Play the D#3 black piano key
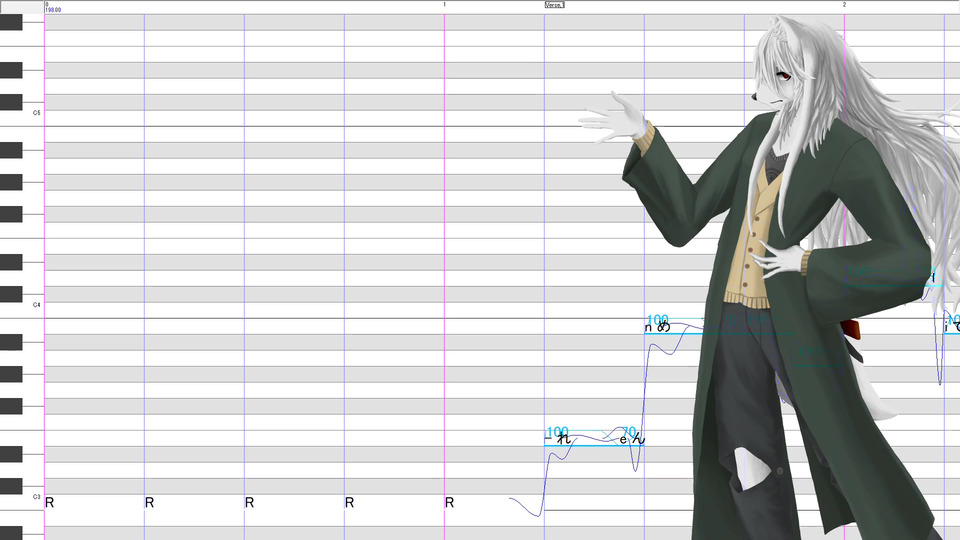Image resolution: width=960 pixels, height=540 pixels. [x=11, y=454]
